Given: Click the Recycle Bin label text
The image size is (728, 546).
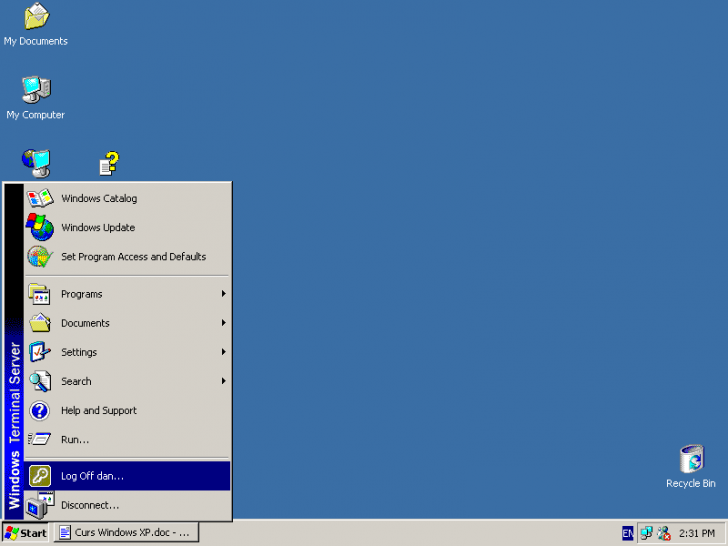Looking at the screenshot, I should tap(691, 483).
